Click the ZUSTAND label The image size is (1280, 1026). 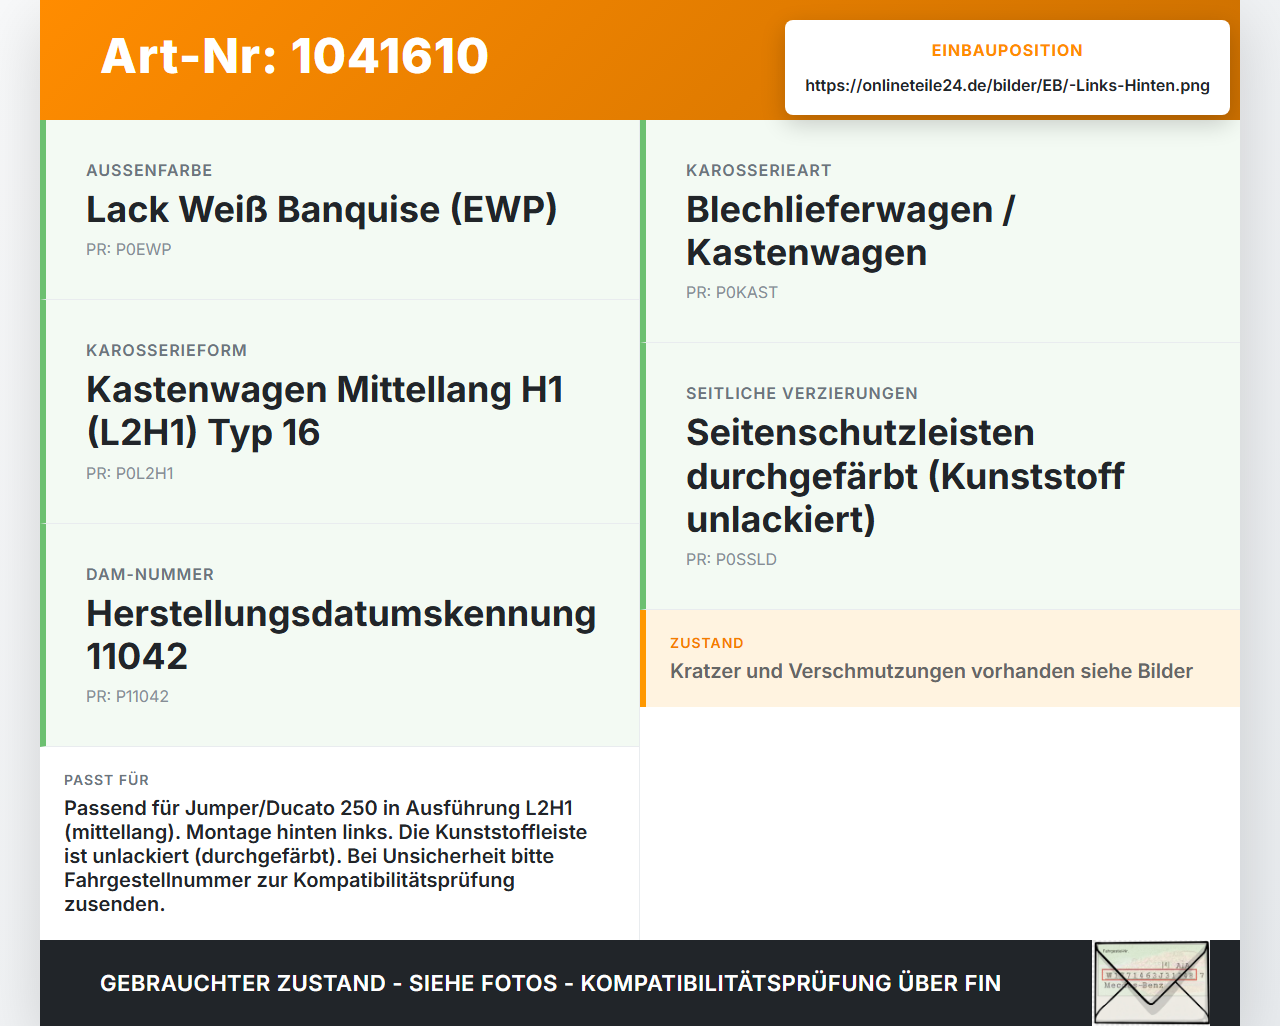pos(707,643)
